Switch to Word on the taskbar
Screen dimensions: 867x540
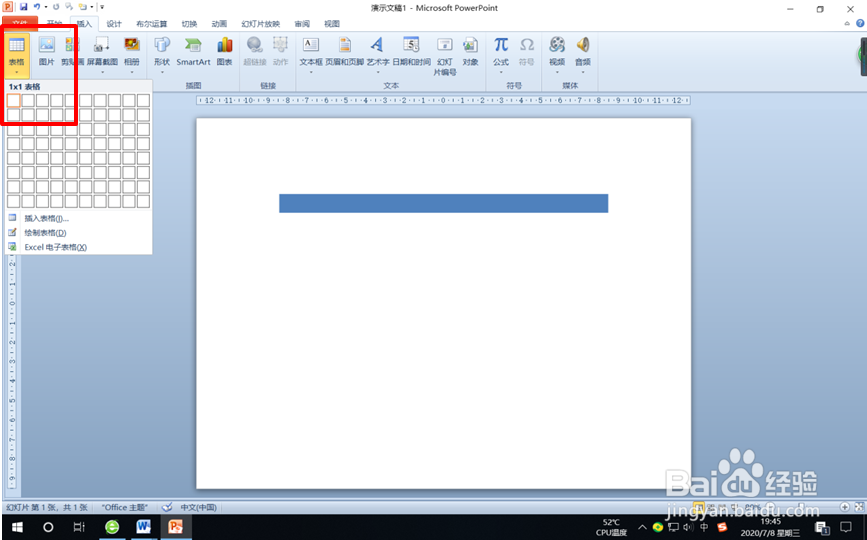[x=144, y=527]
